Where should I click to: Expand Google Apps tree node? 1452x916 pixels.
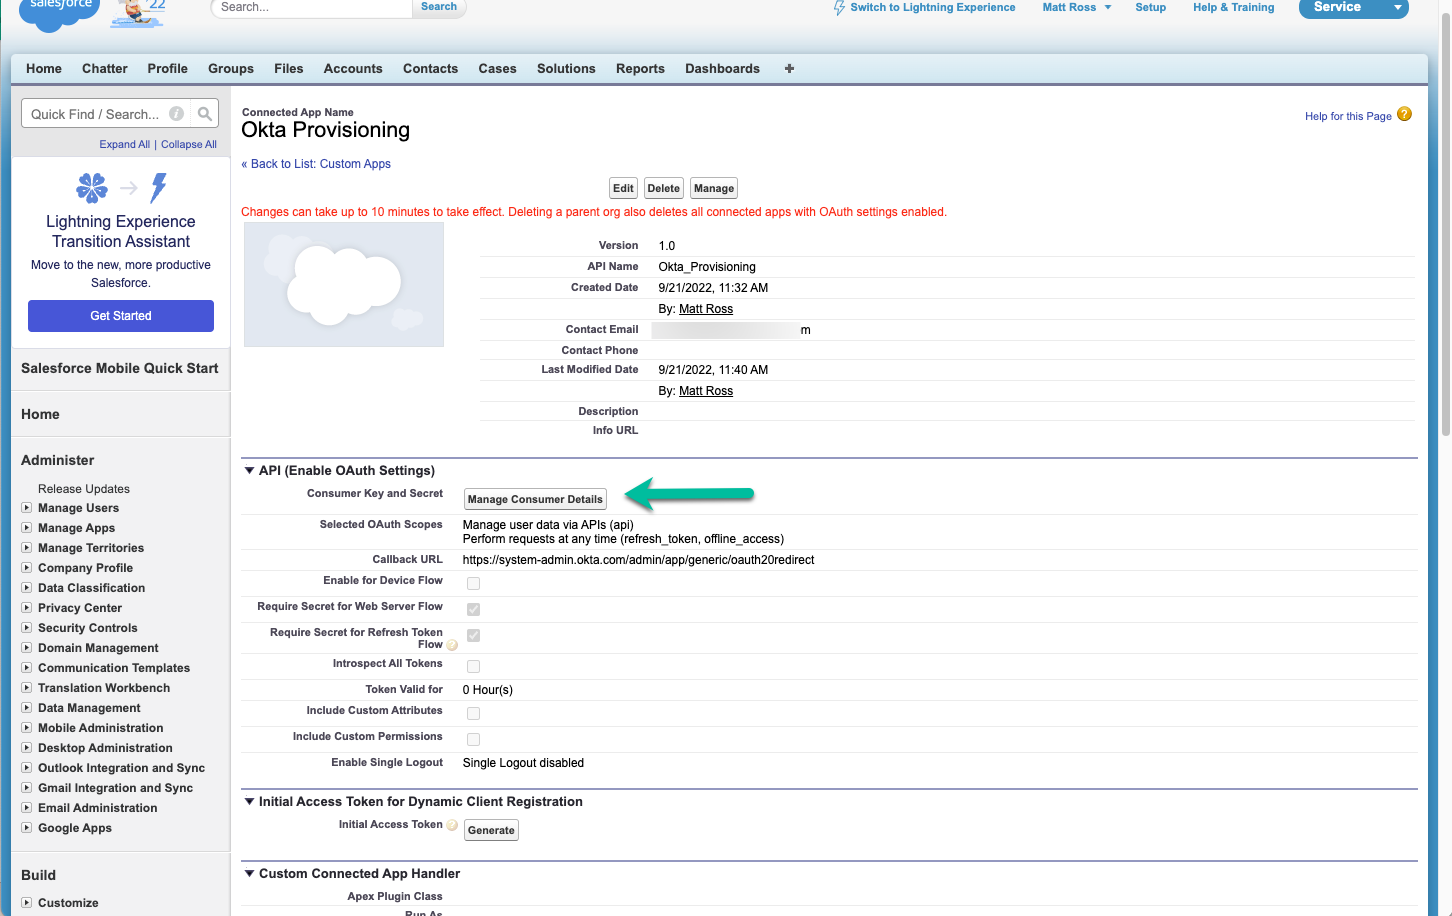coord(27,828)
